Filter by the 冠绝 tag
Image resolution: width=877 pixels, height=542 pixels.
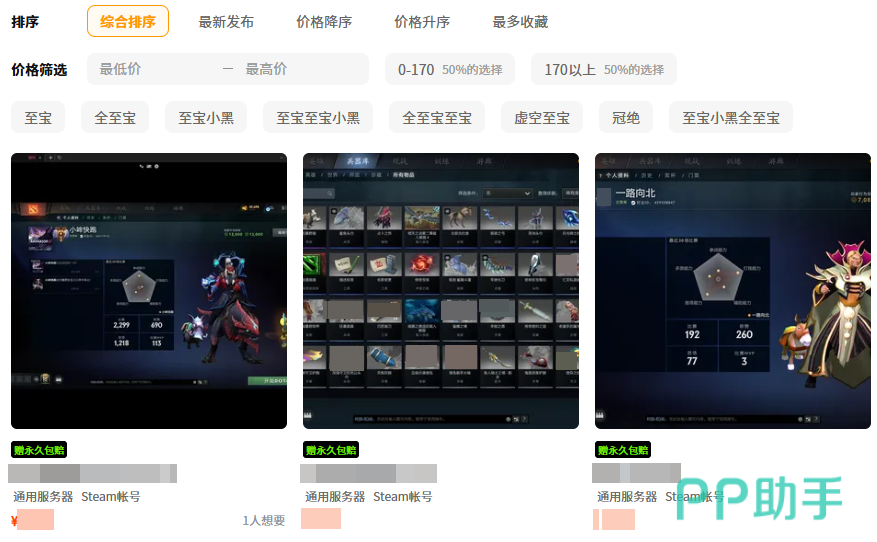(x=625, y=117)
